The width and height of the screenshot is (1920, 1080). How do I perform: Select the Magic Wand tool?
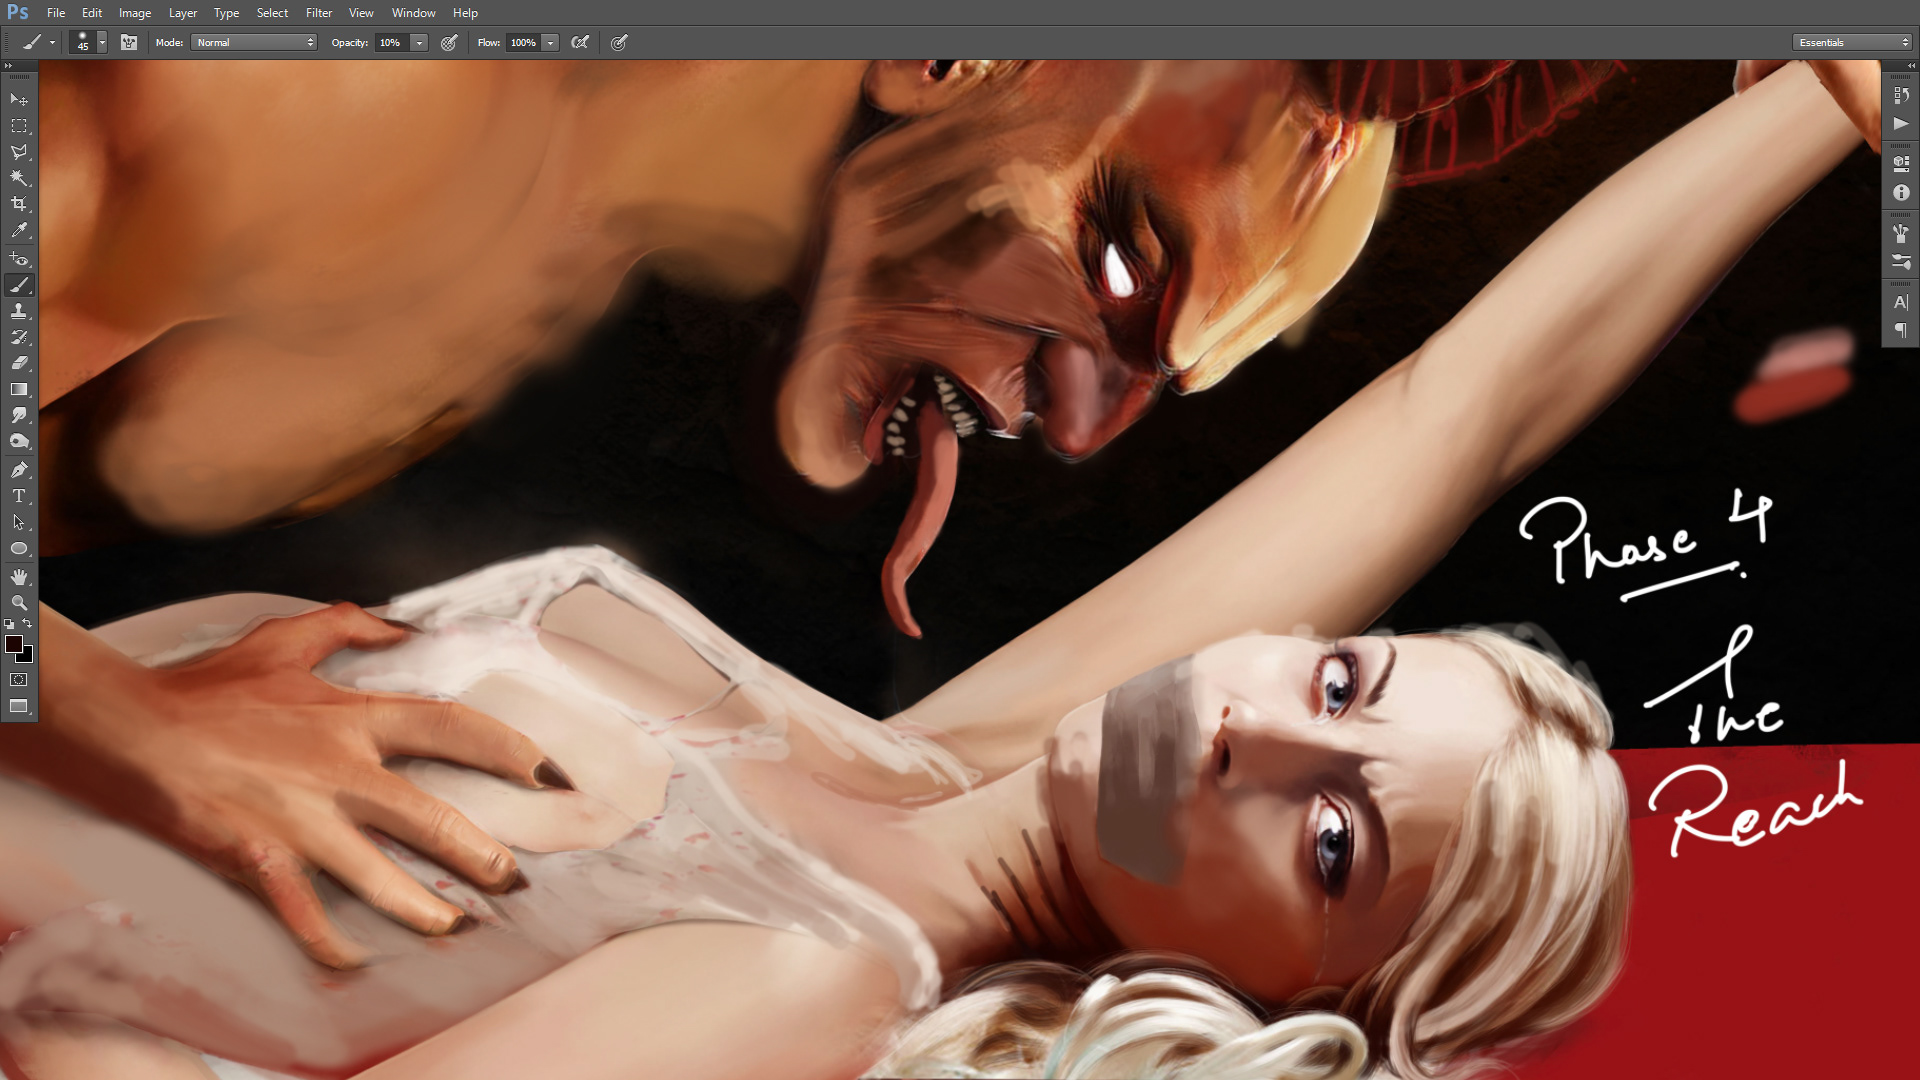click(19, 178)
